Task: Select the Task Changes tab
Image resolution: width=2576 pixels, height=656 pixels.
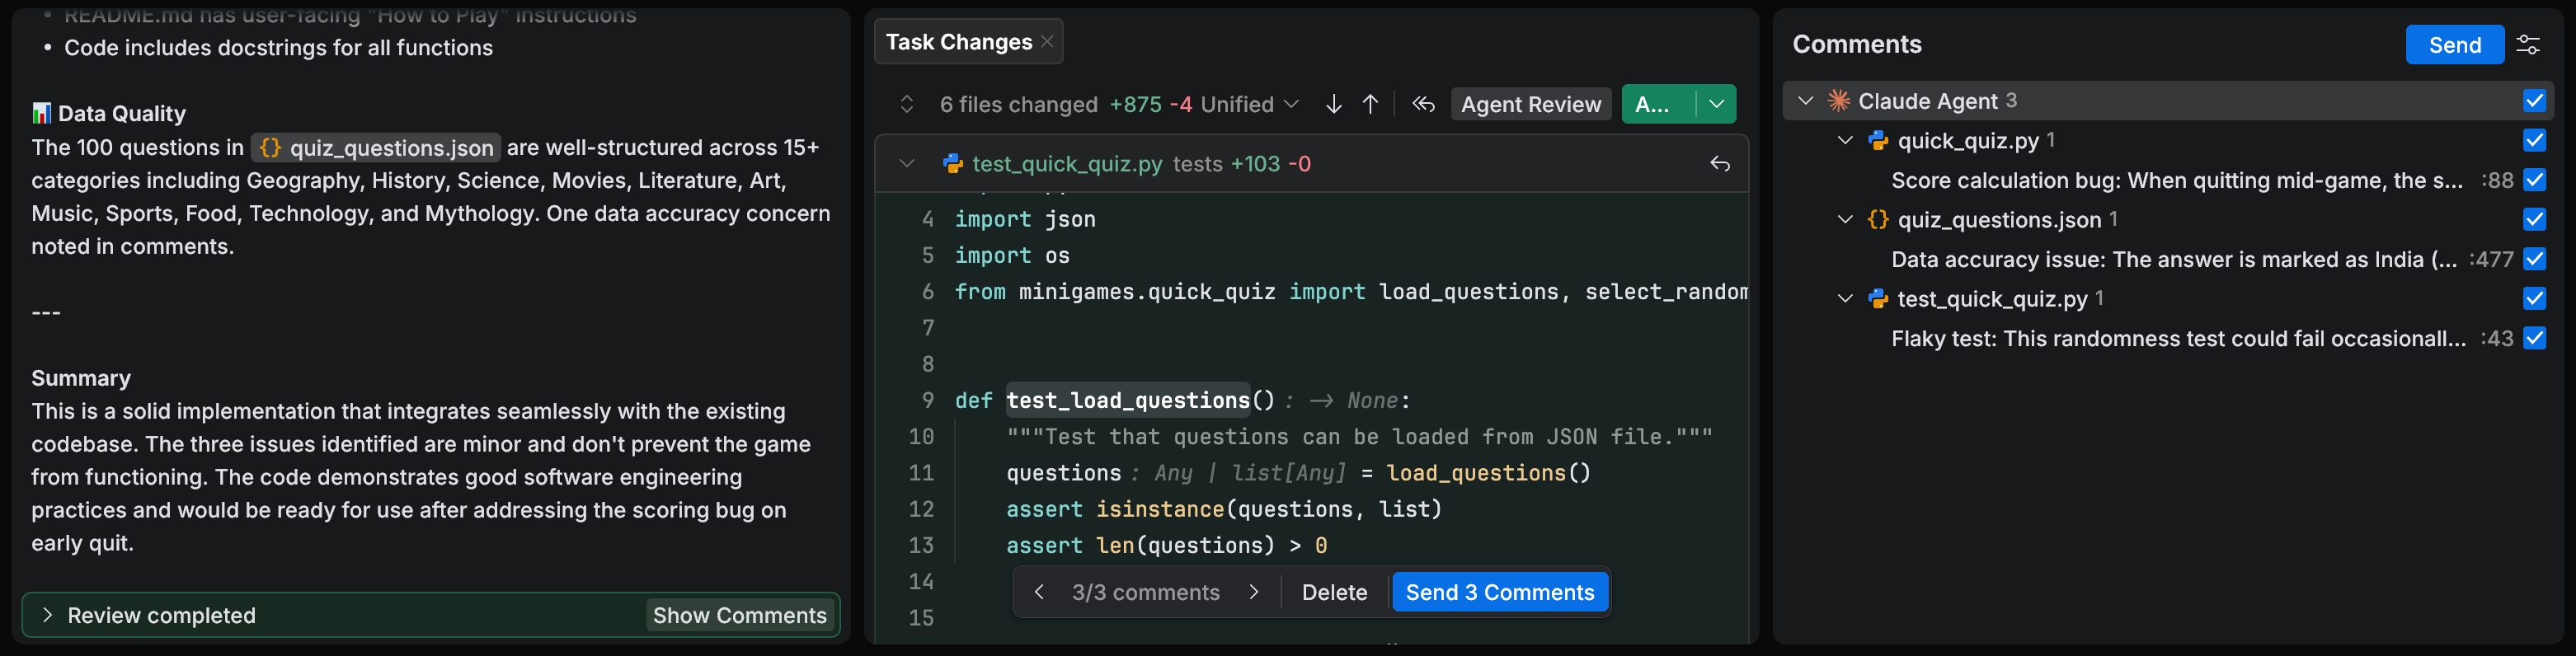Action: (958, 42)
